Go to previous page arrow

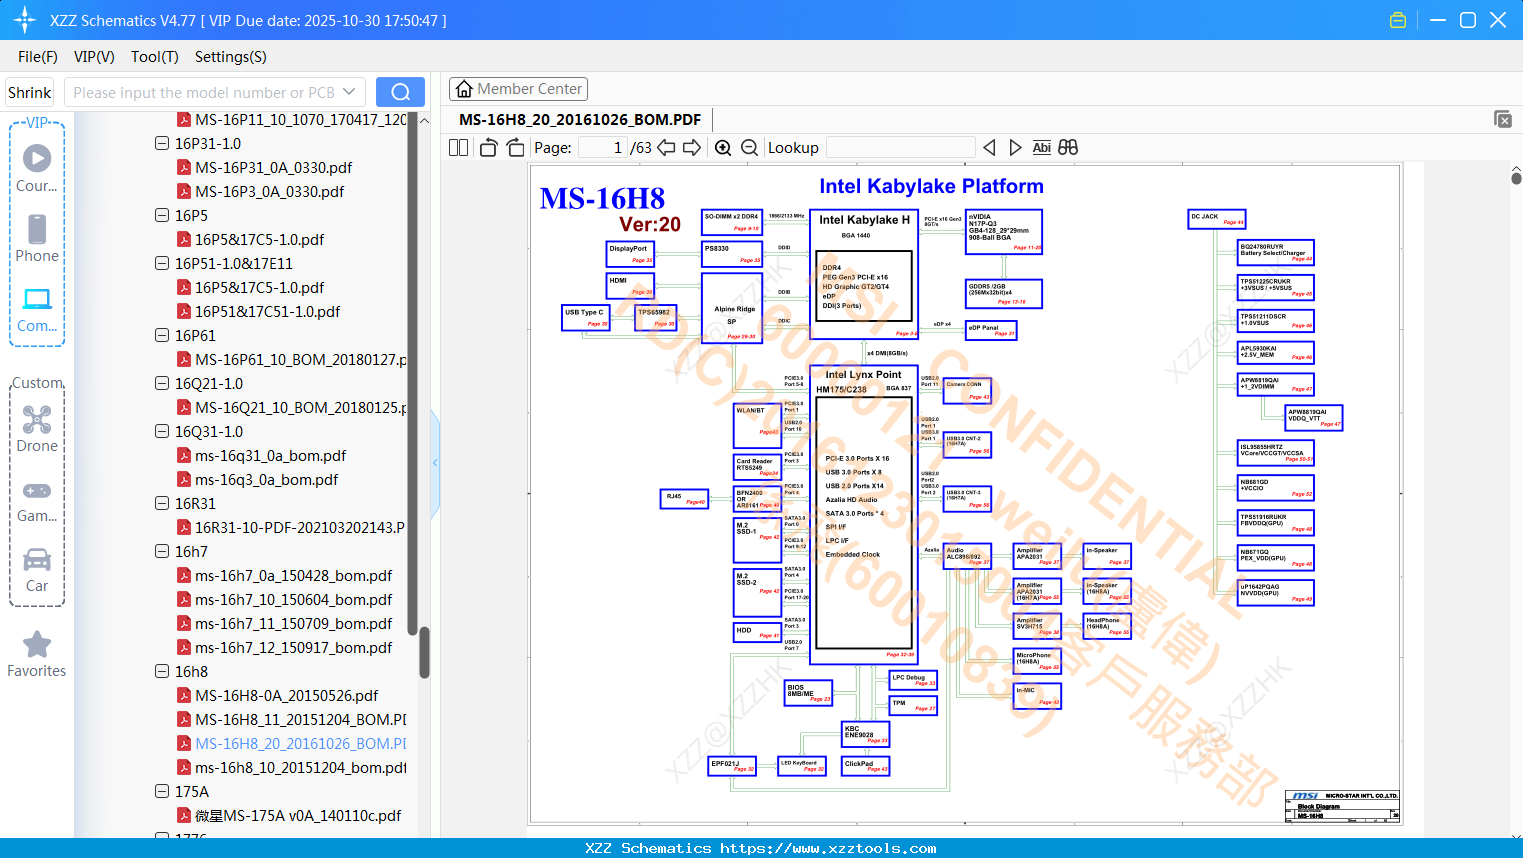666,148
